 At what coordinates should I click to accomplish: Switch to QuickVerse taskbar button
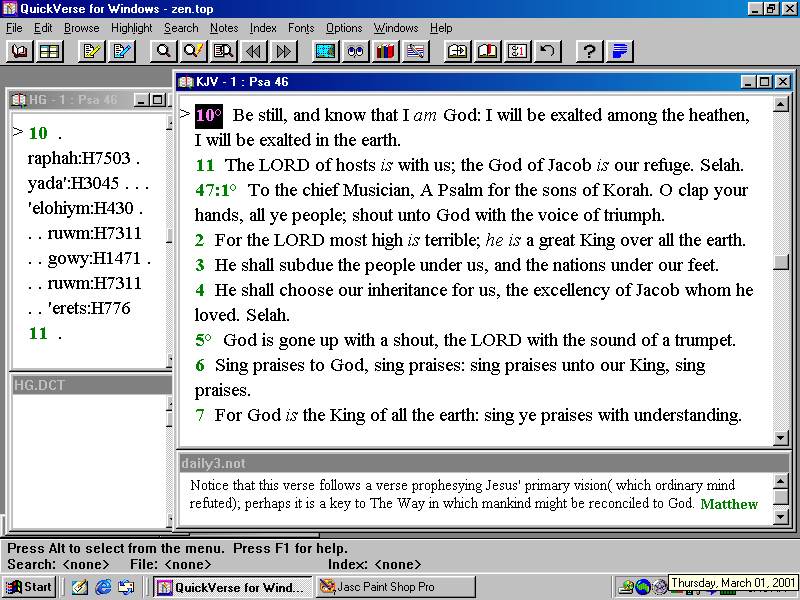pos(232,587)
